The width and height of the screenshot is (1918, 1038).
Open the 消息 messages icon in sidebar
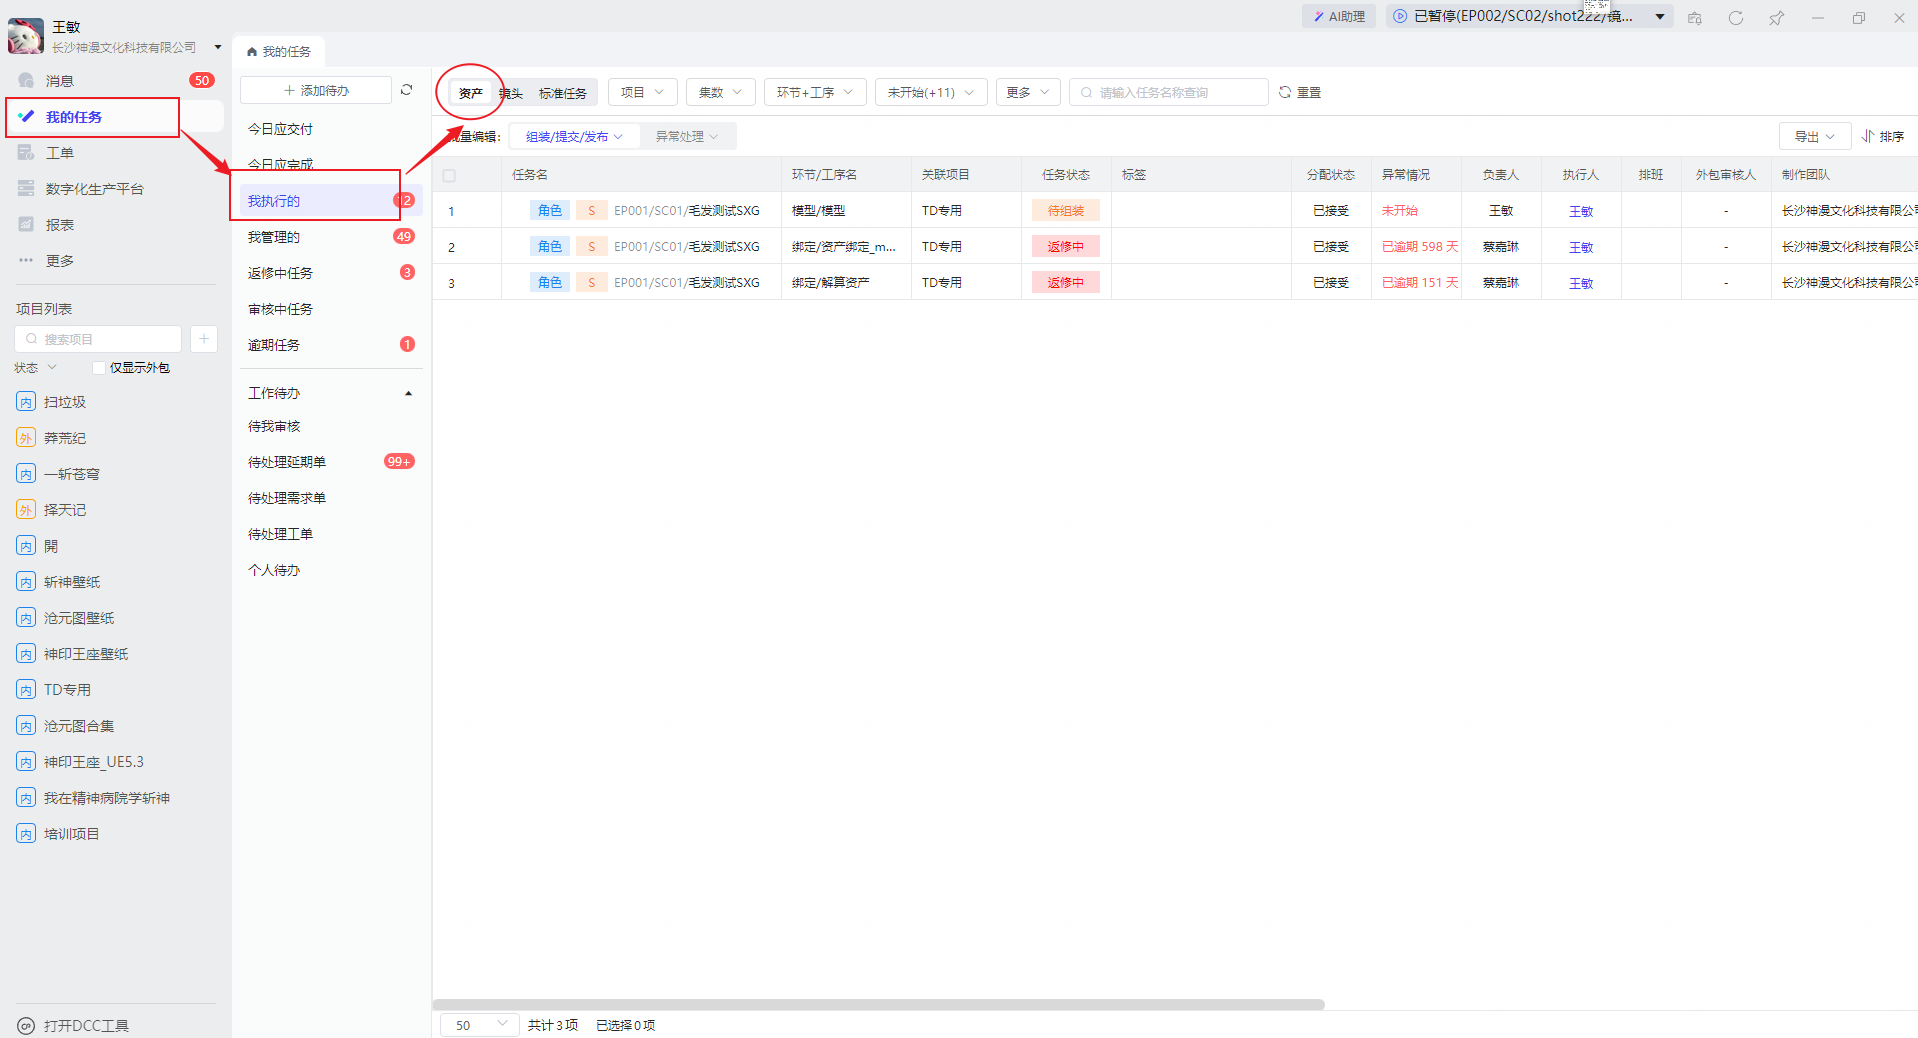tap(27, 81)
